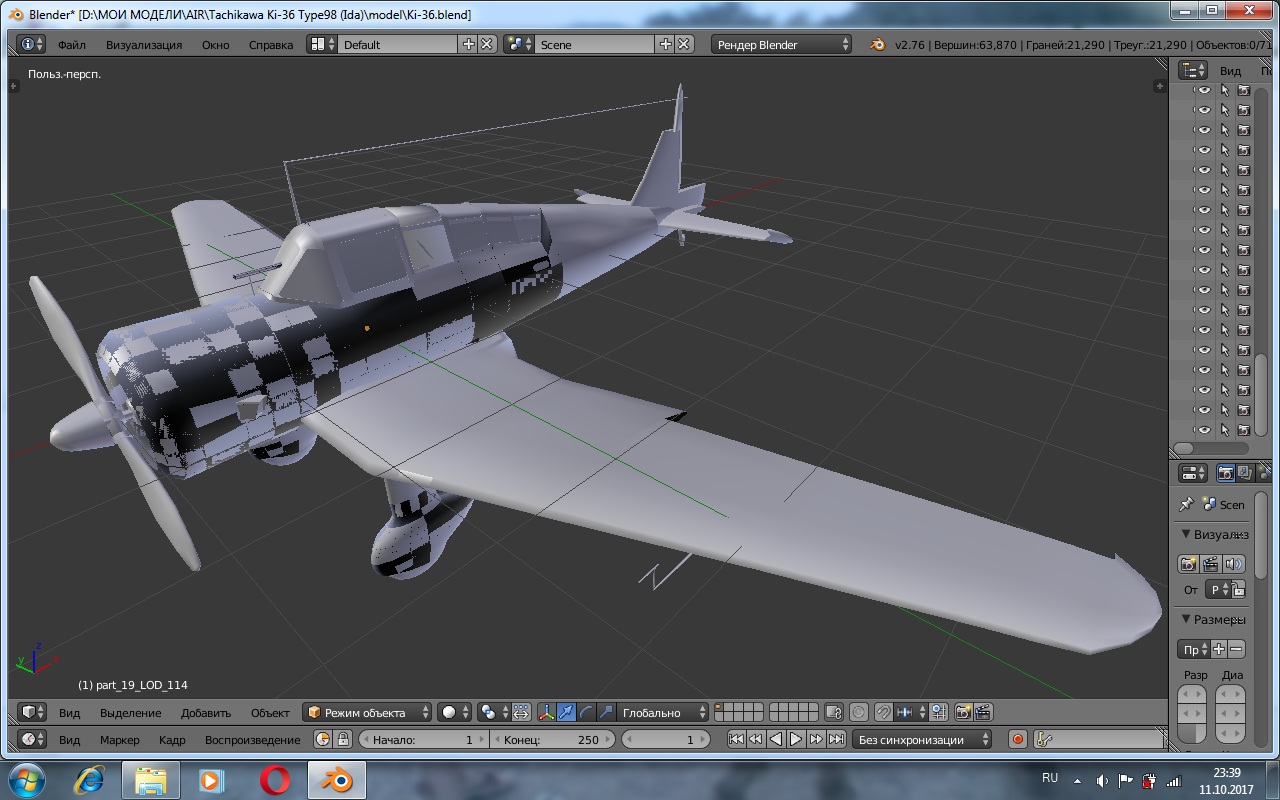Toggle the eye visibility of the top outliner item
The width and height of the screenshot is (1280, 800).
pos(1204,90)
